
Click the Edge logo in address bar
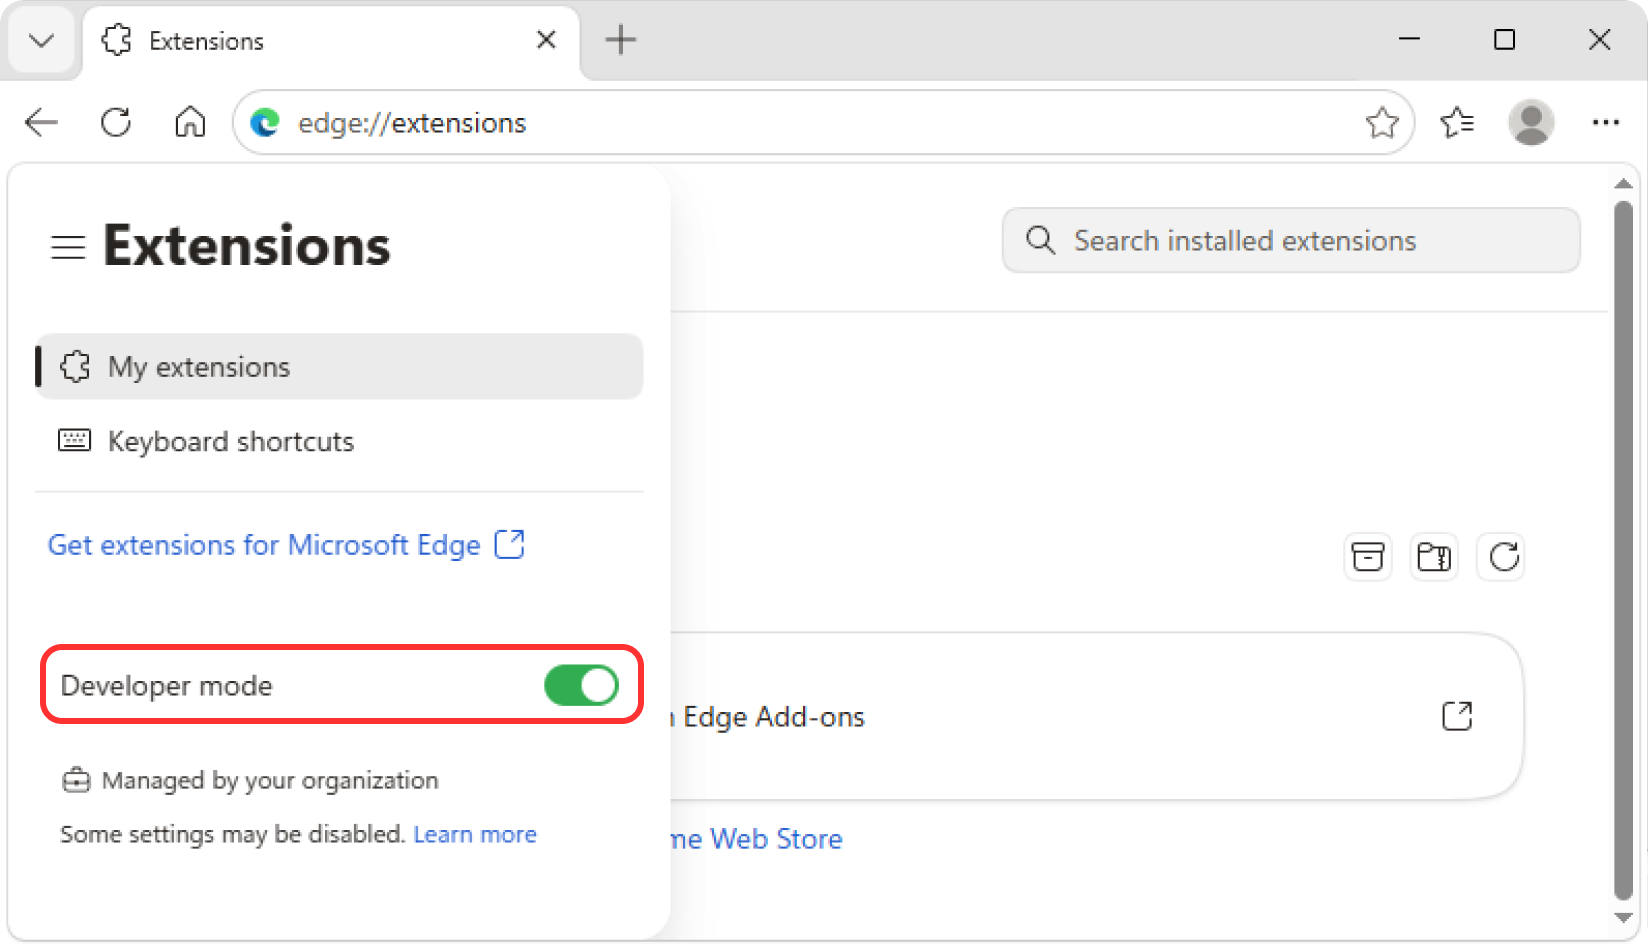(x=264, y=123)
